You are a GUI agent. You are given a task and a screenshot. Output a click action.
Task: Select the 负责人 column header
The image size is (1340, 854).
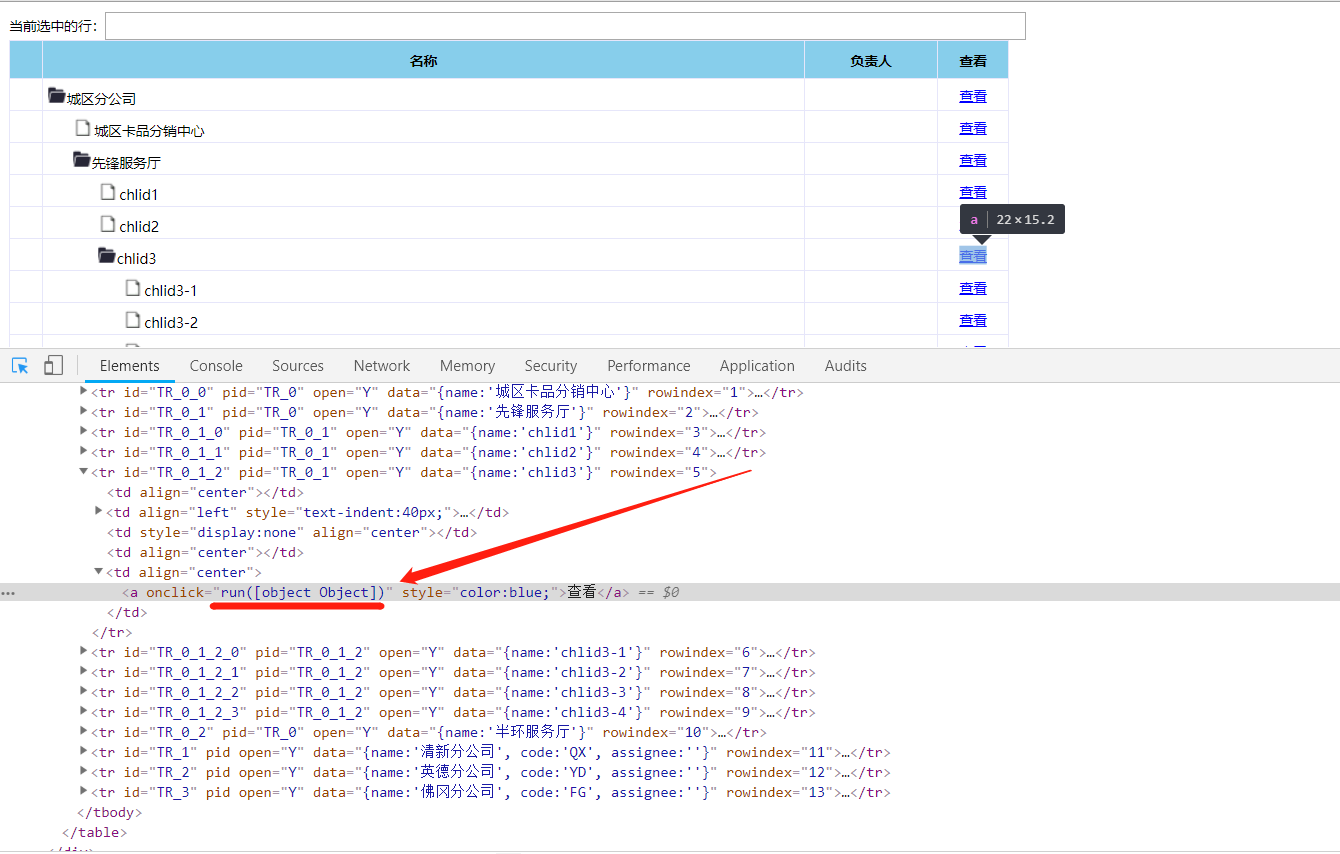pyautogui.click(x=870, y=61)
